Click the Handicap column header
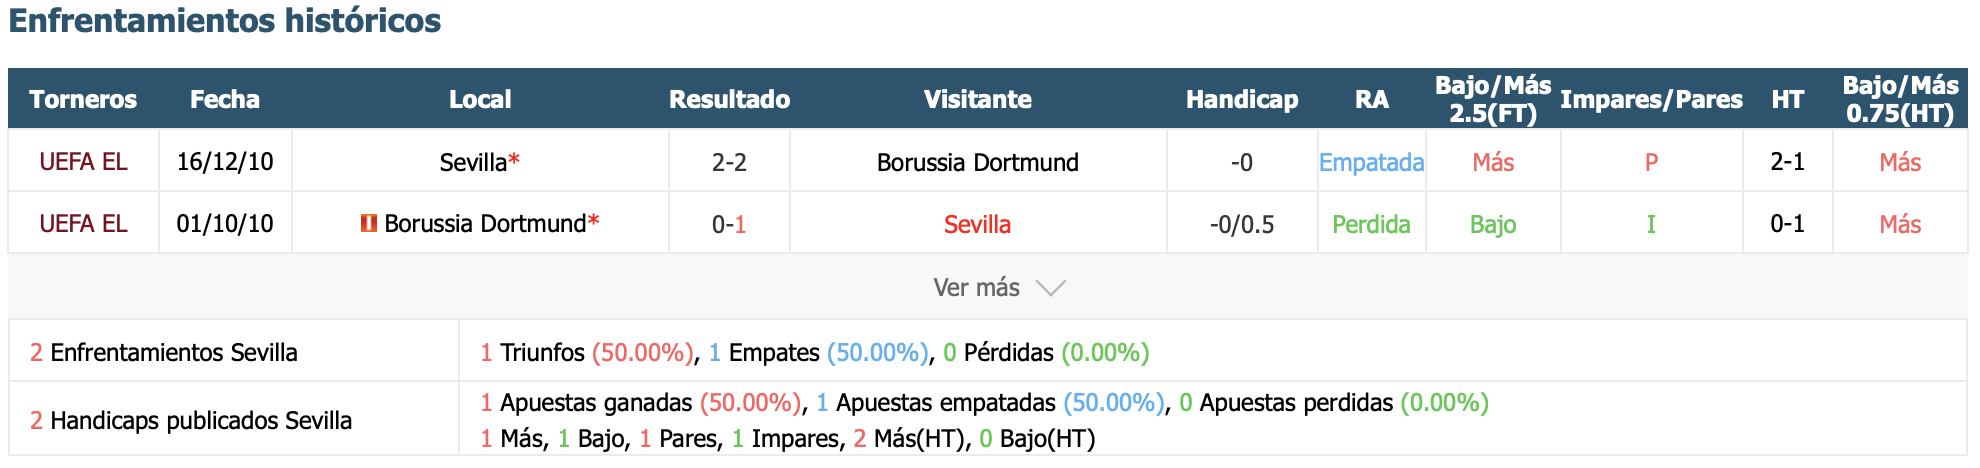 1242,99
